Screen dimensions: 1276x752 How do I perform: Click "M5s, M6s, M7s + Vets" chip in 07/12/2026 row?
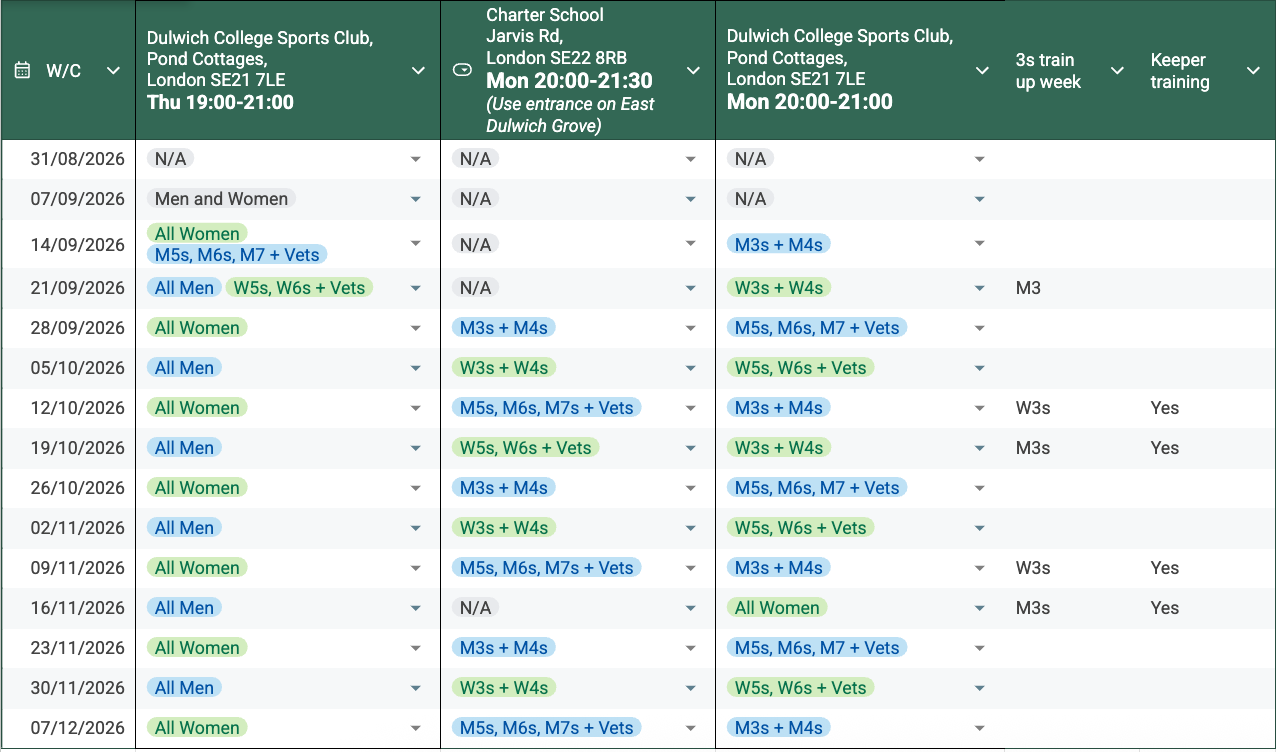click(547, 728)
